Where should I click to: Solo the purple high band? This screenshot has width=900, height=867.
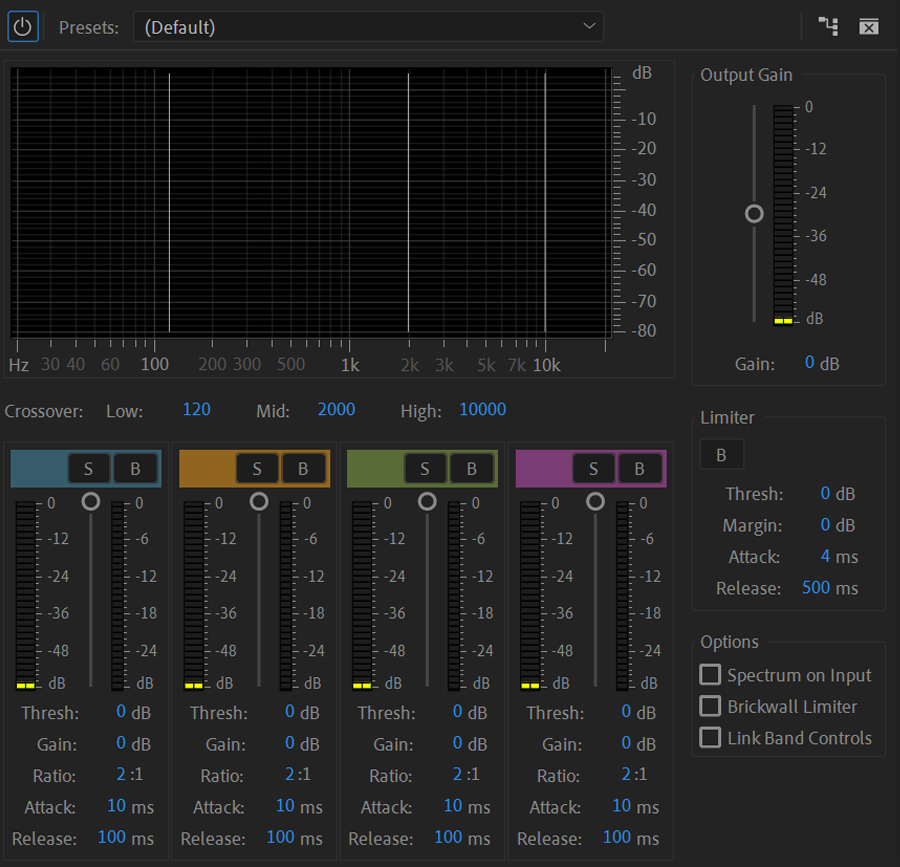pyautogui.click(x=594, y=468)
